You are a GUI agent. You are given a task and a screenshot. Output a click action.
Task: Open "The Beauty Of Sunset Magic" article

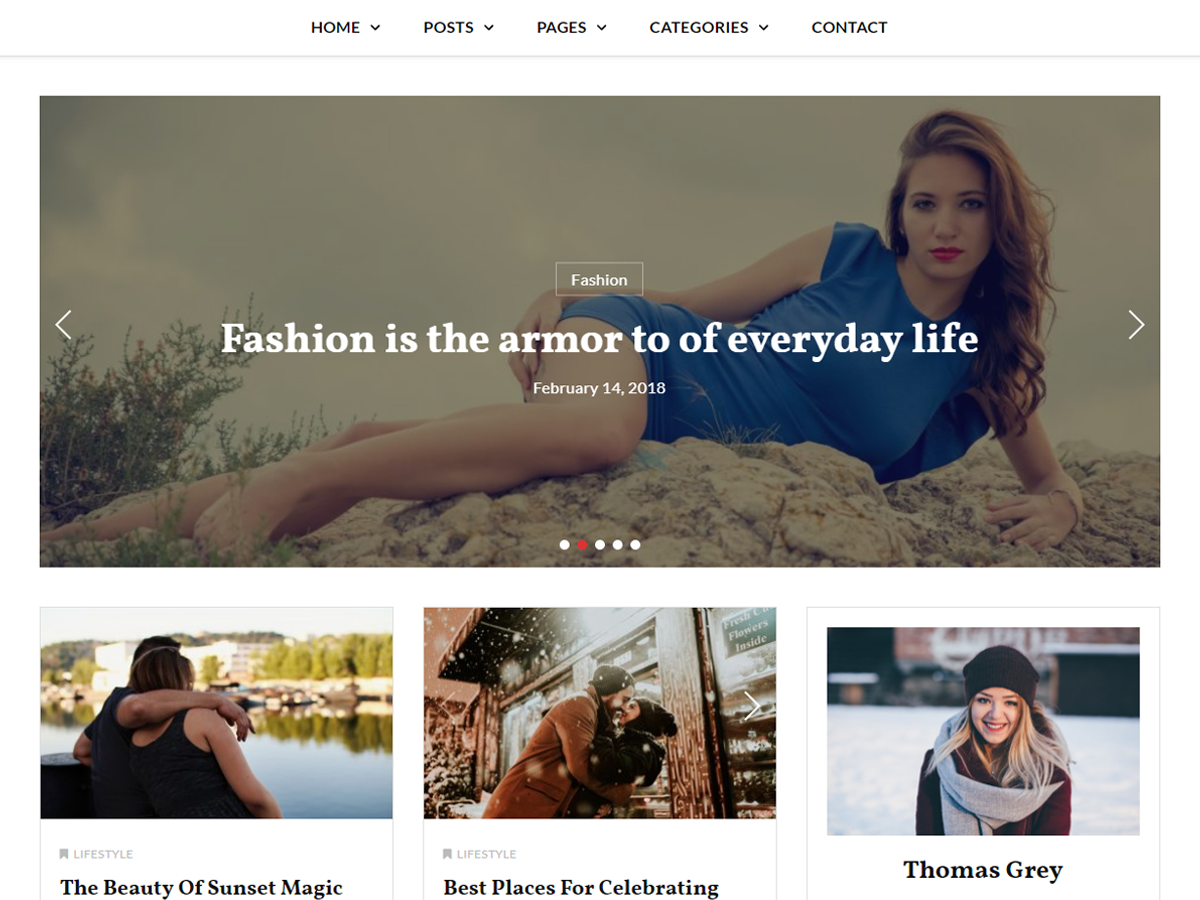point(201,888)
